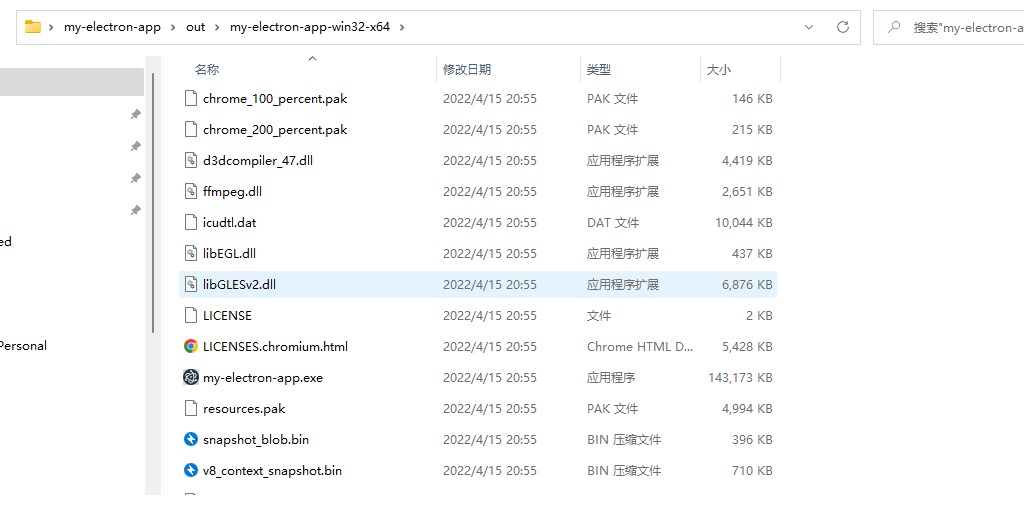
Task: Select the file name v8_context_snapshot.bin
Action: (x=272, y=471)
